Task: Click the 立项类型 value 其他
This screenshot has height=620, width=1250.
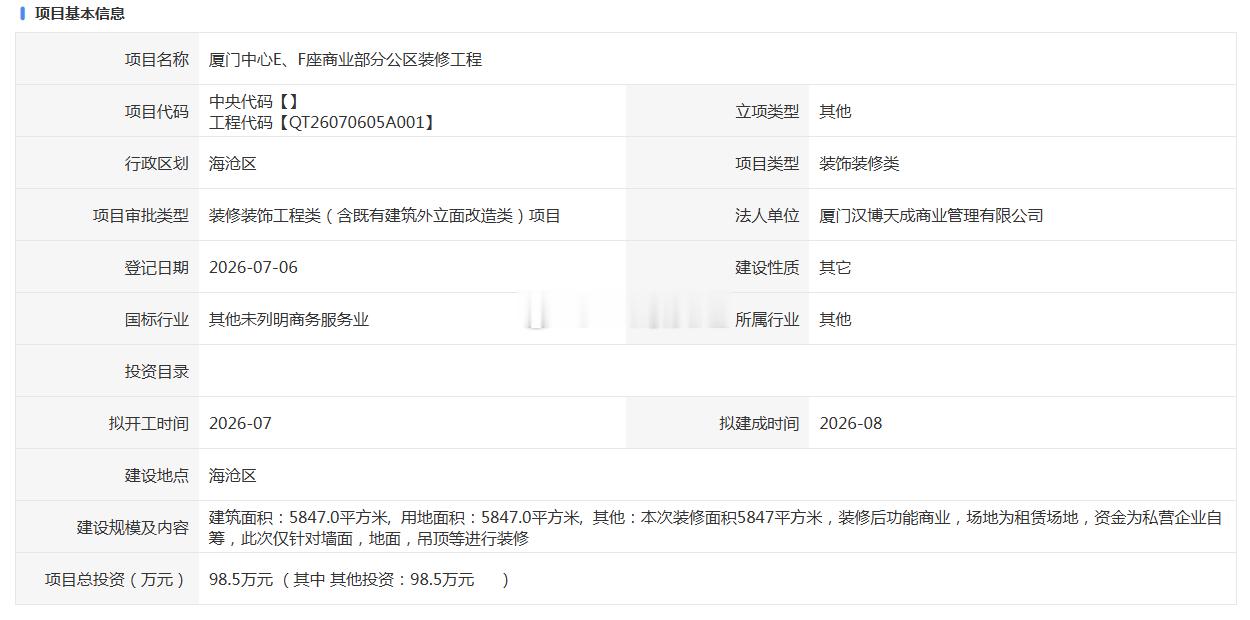Action: [835, 112]
